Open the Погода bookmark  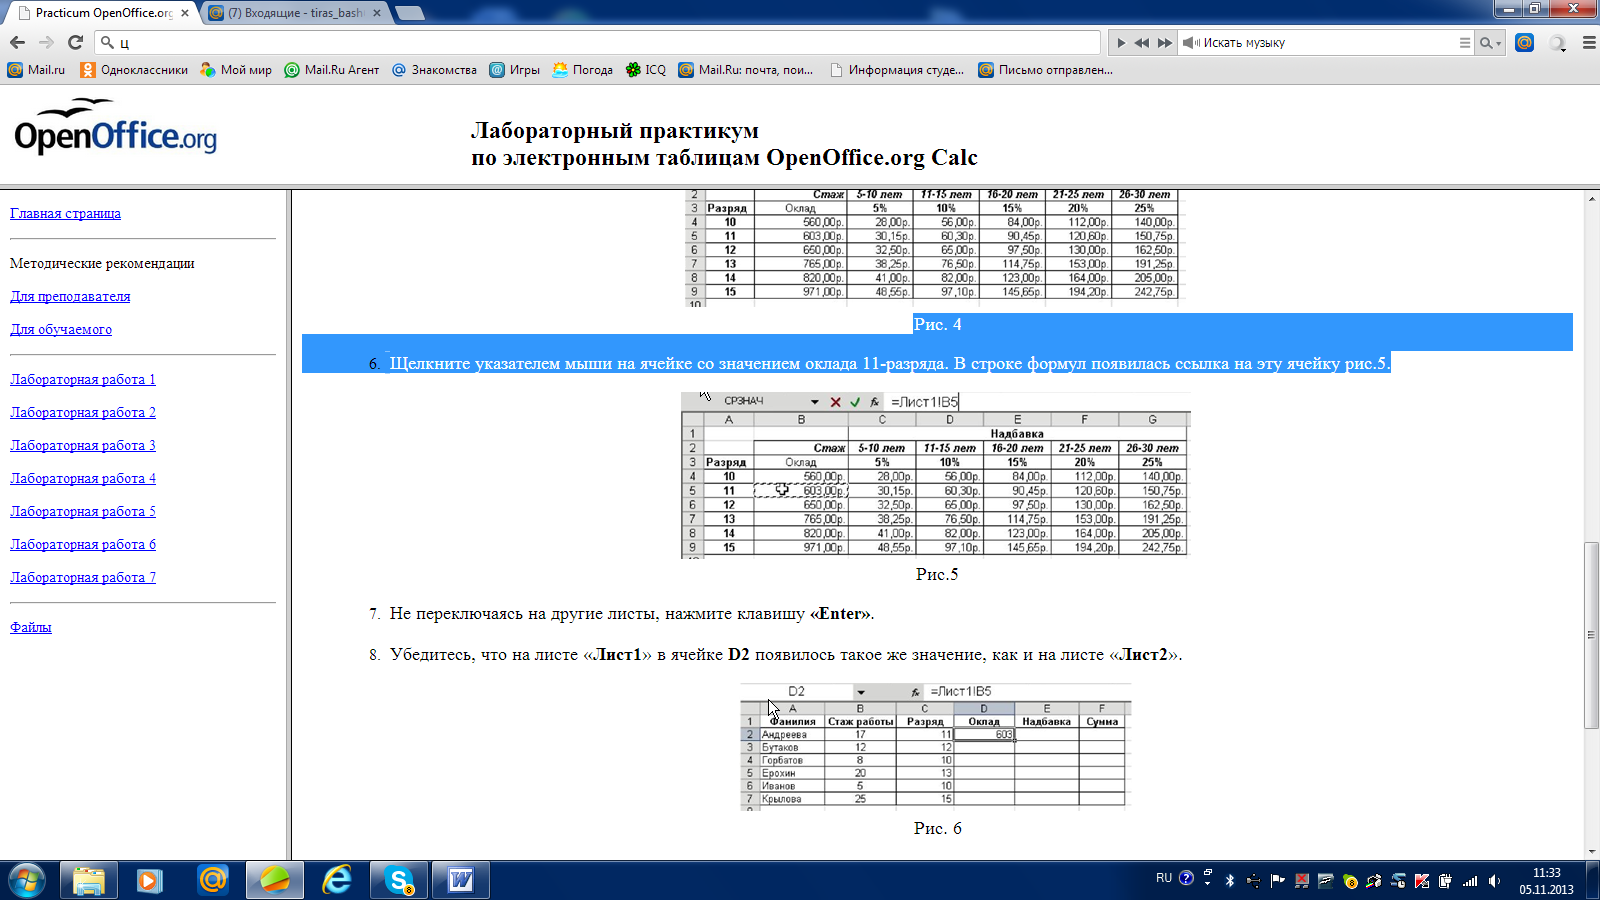pos(582,70)
